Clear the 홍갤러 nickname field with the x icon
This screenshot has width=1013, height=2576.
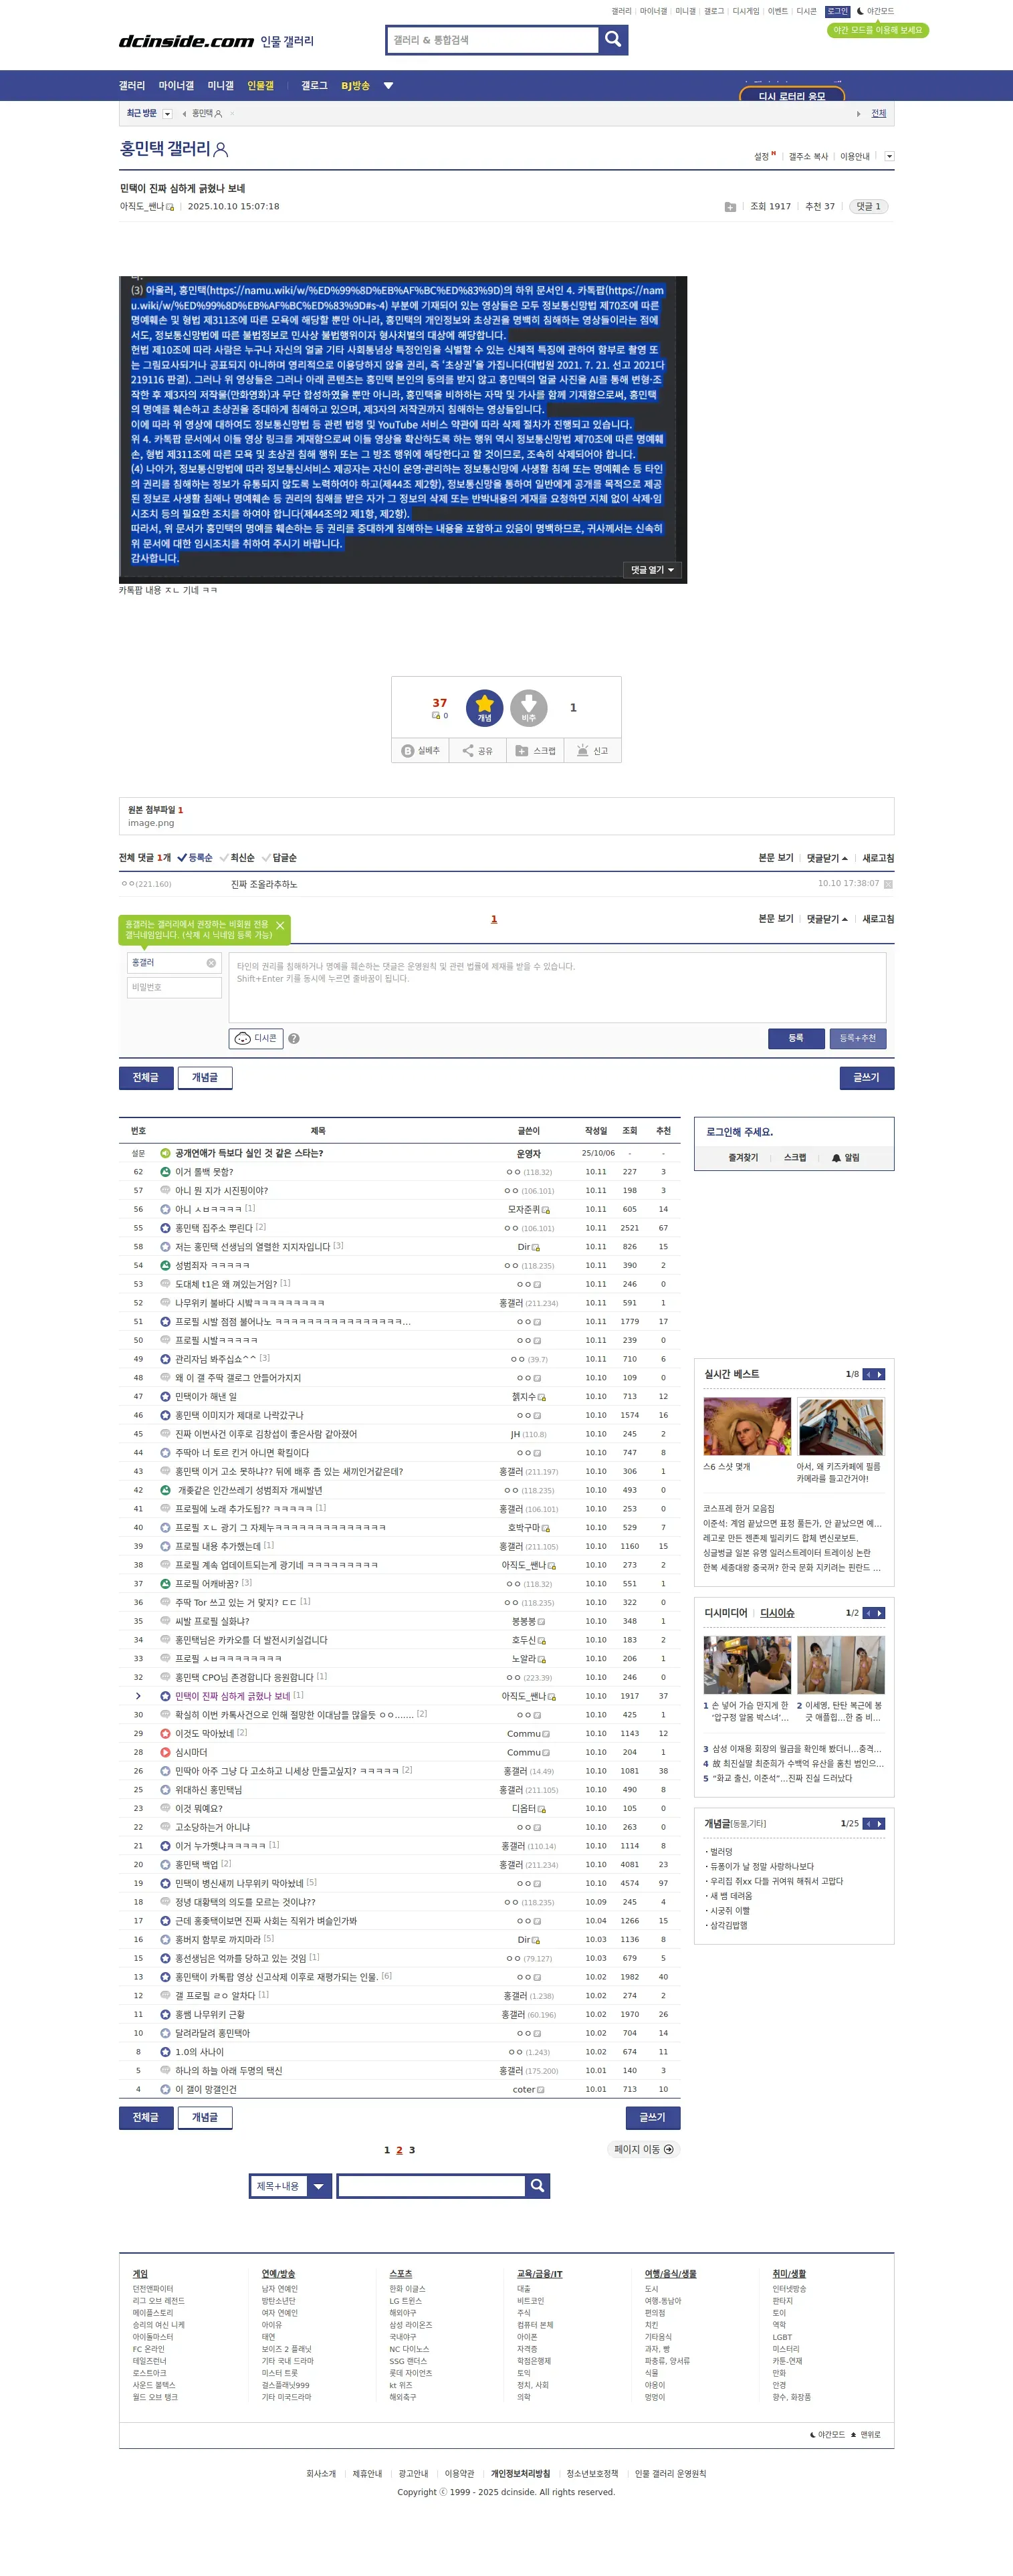[211, 963]
